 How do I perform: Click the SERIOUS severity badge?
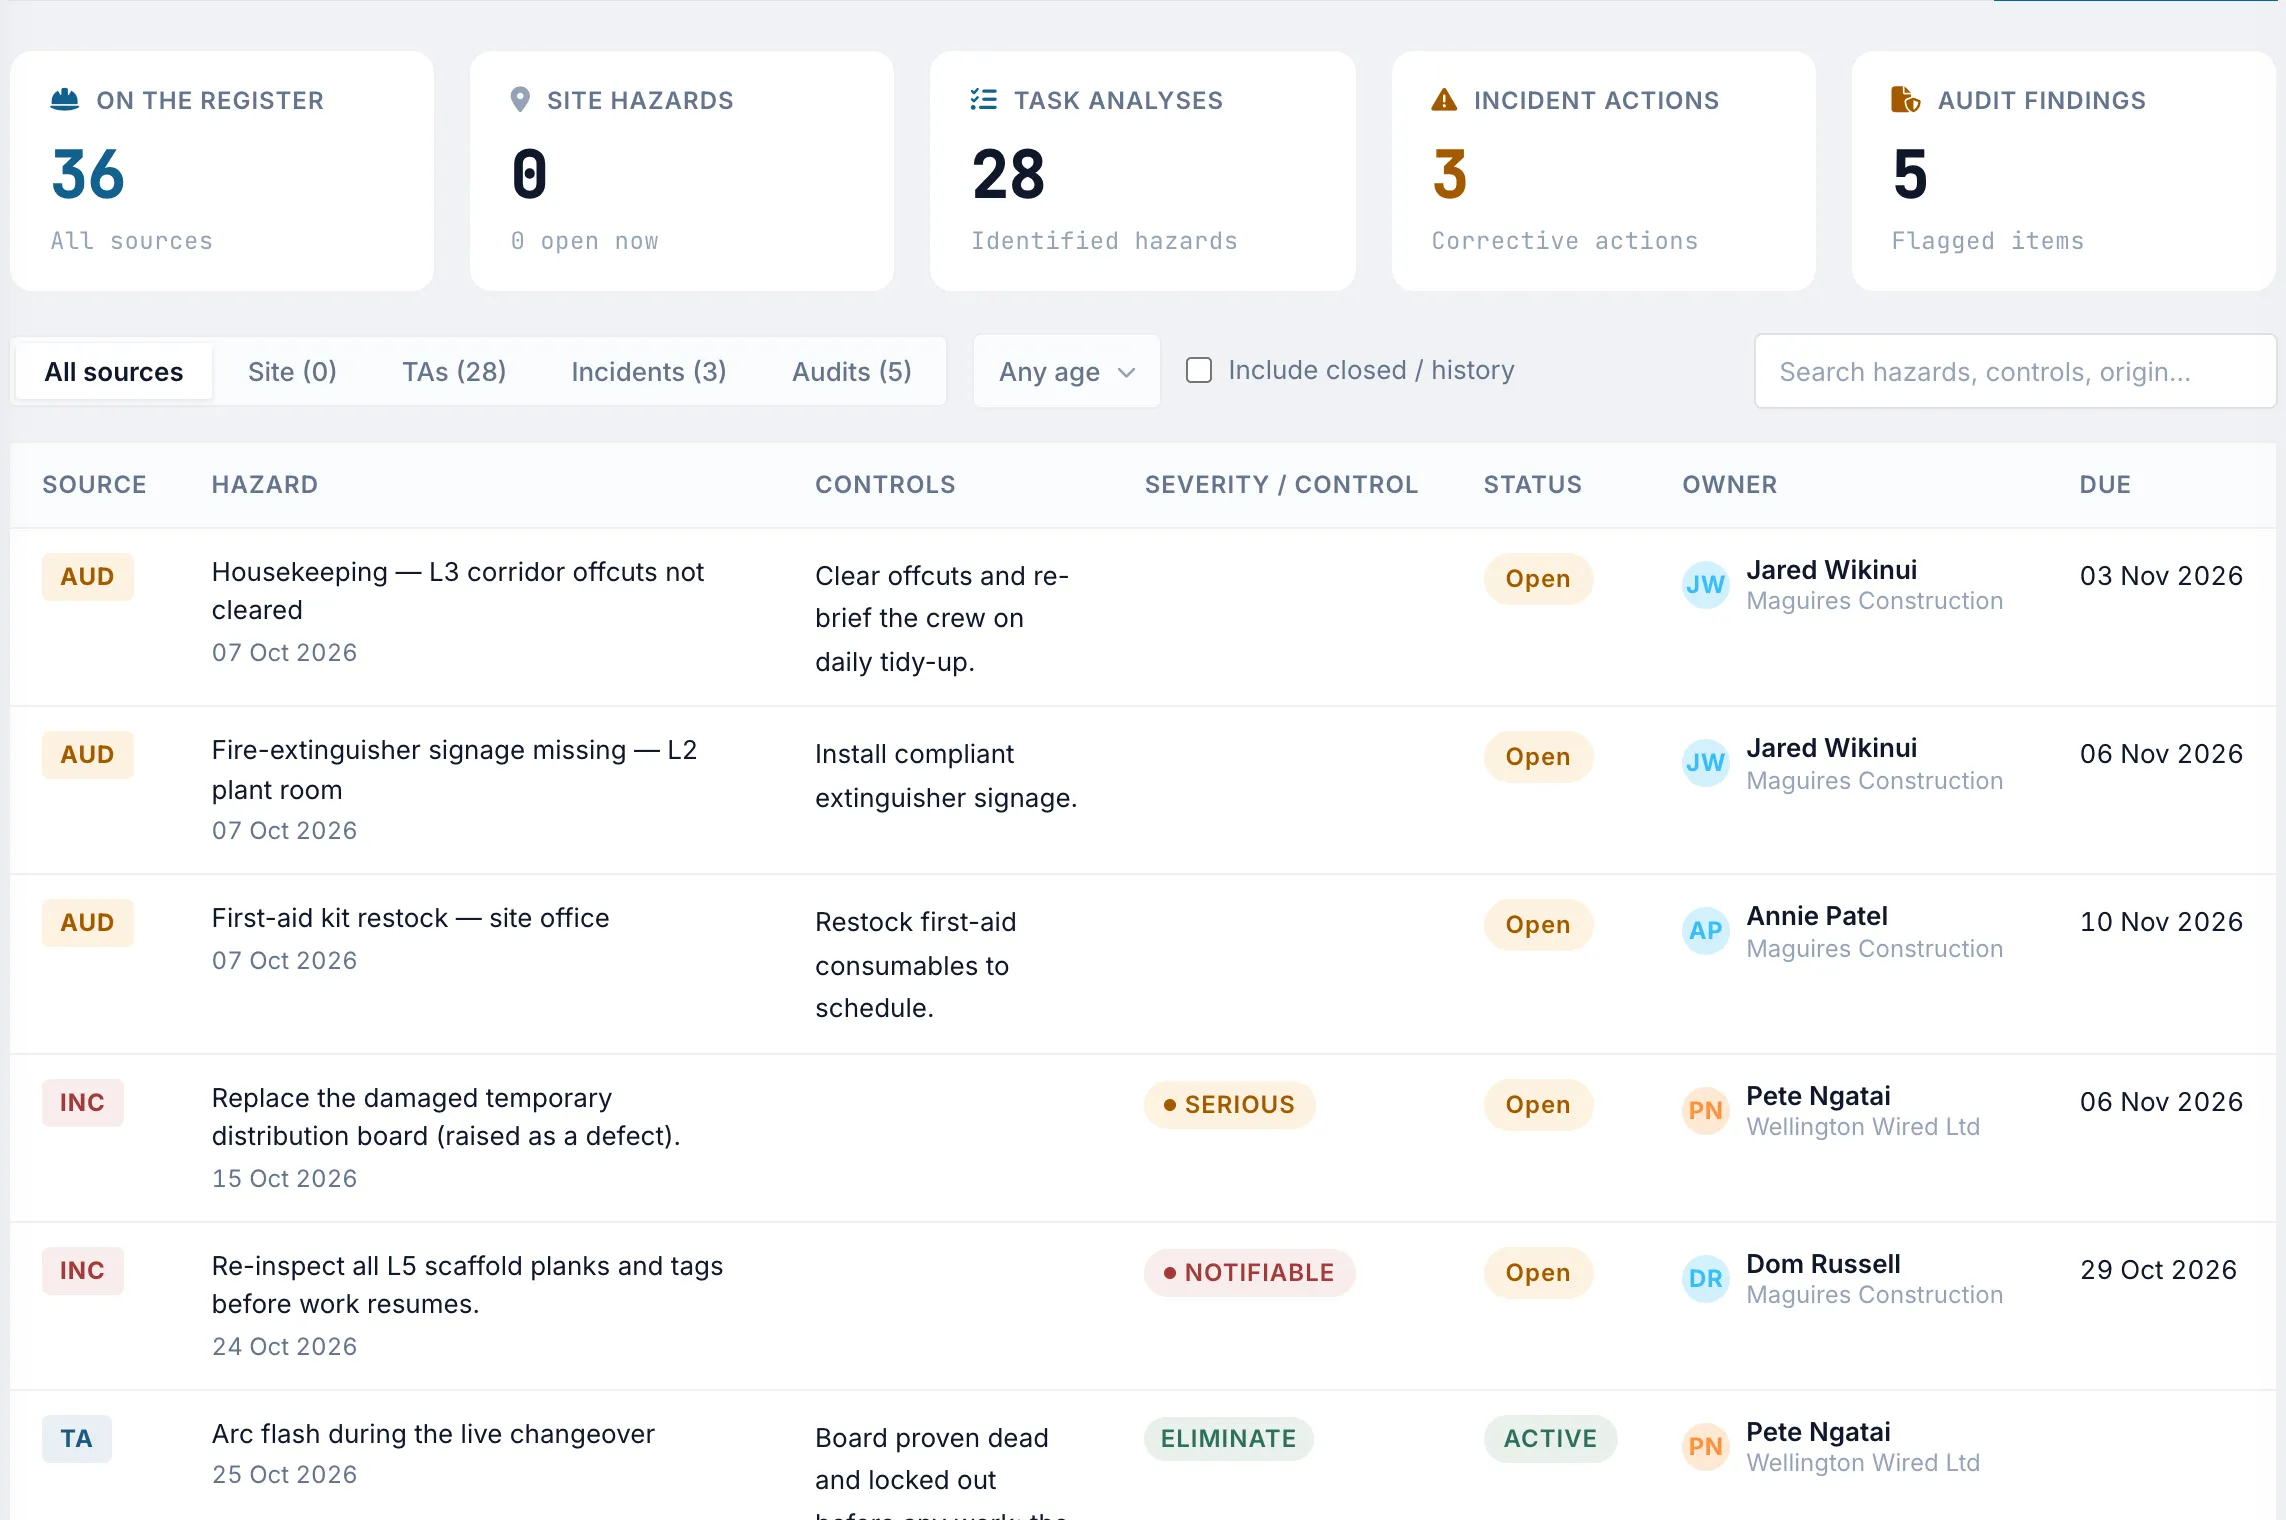point(1230,1105)
